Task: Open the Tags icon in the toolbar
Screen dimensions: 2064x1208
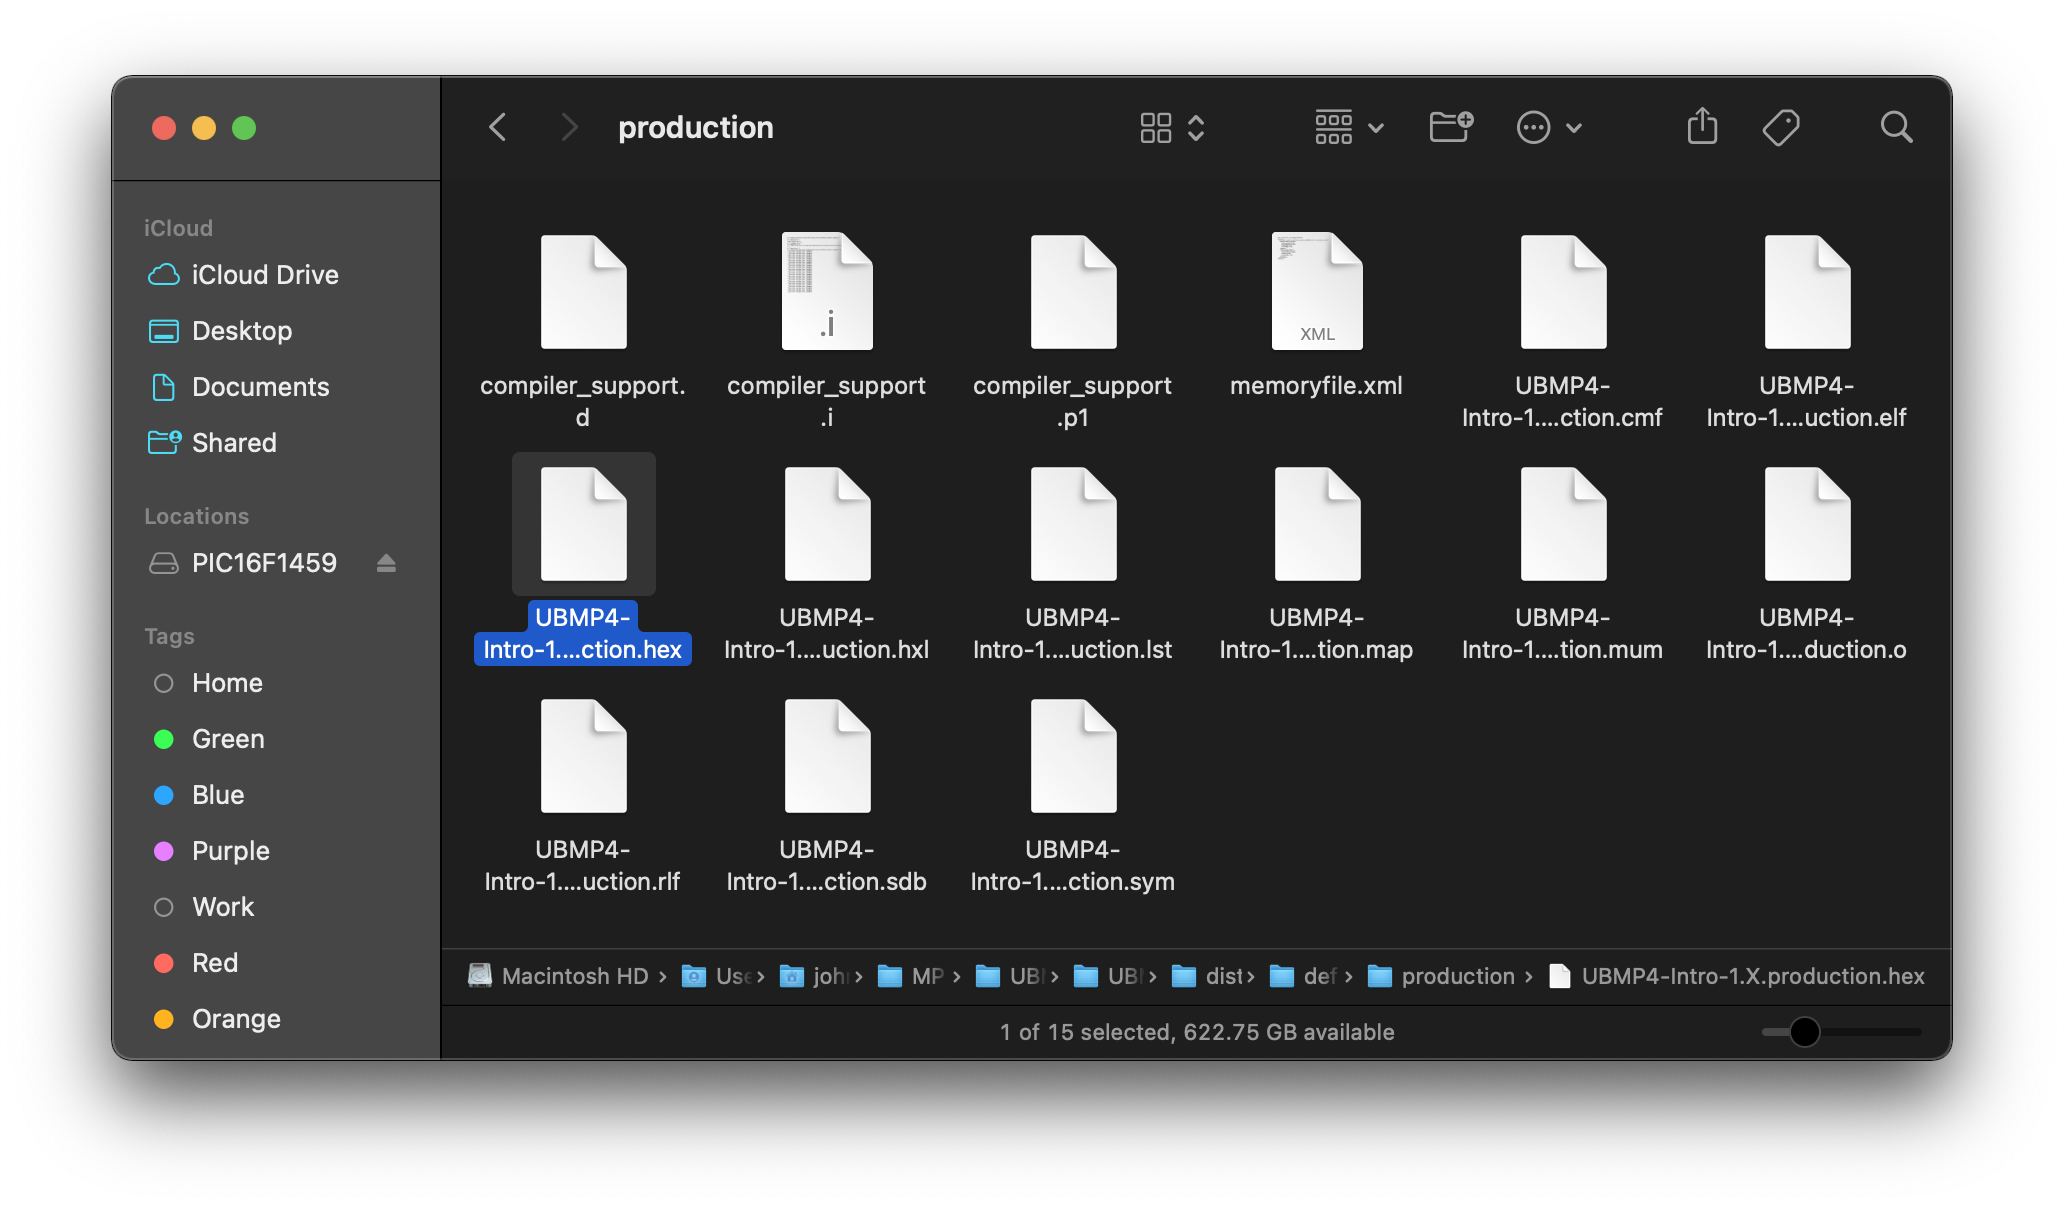Action: coord(1781,127)
